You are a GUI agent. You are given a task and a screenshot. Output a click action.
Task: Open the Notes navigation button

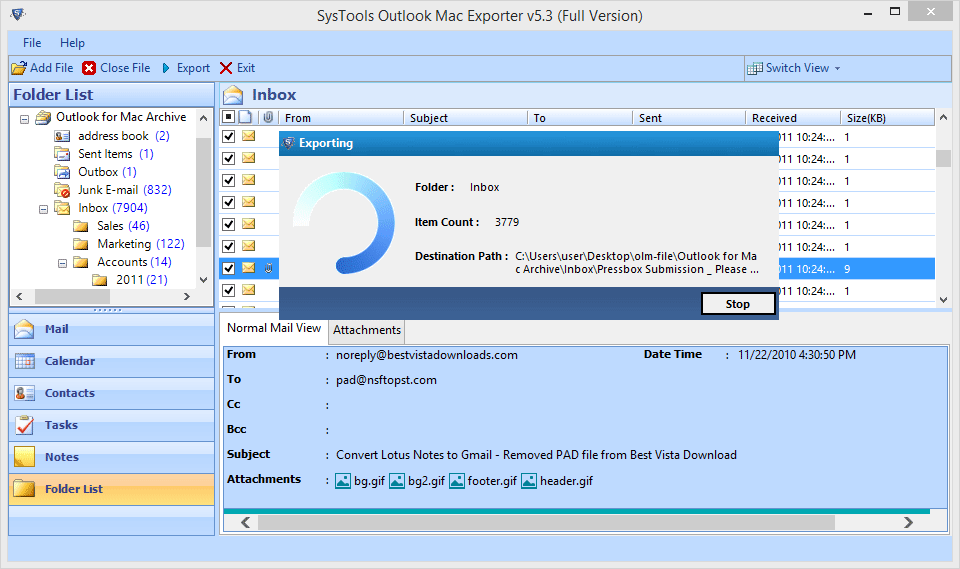111,456
